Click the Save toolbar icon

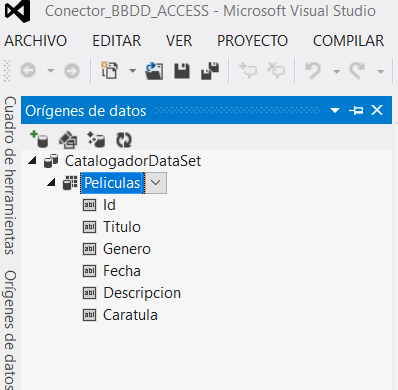click(182, 71)
